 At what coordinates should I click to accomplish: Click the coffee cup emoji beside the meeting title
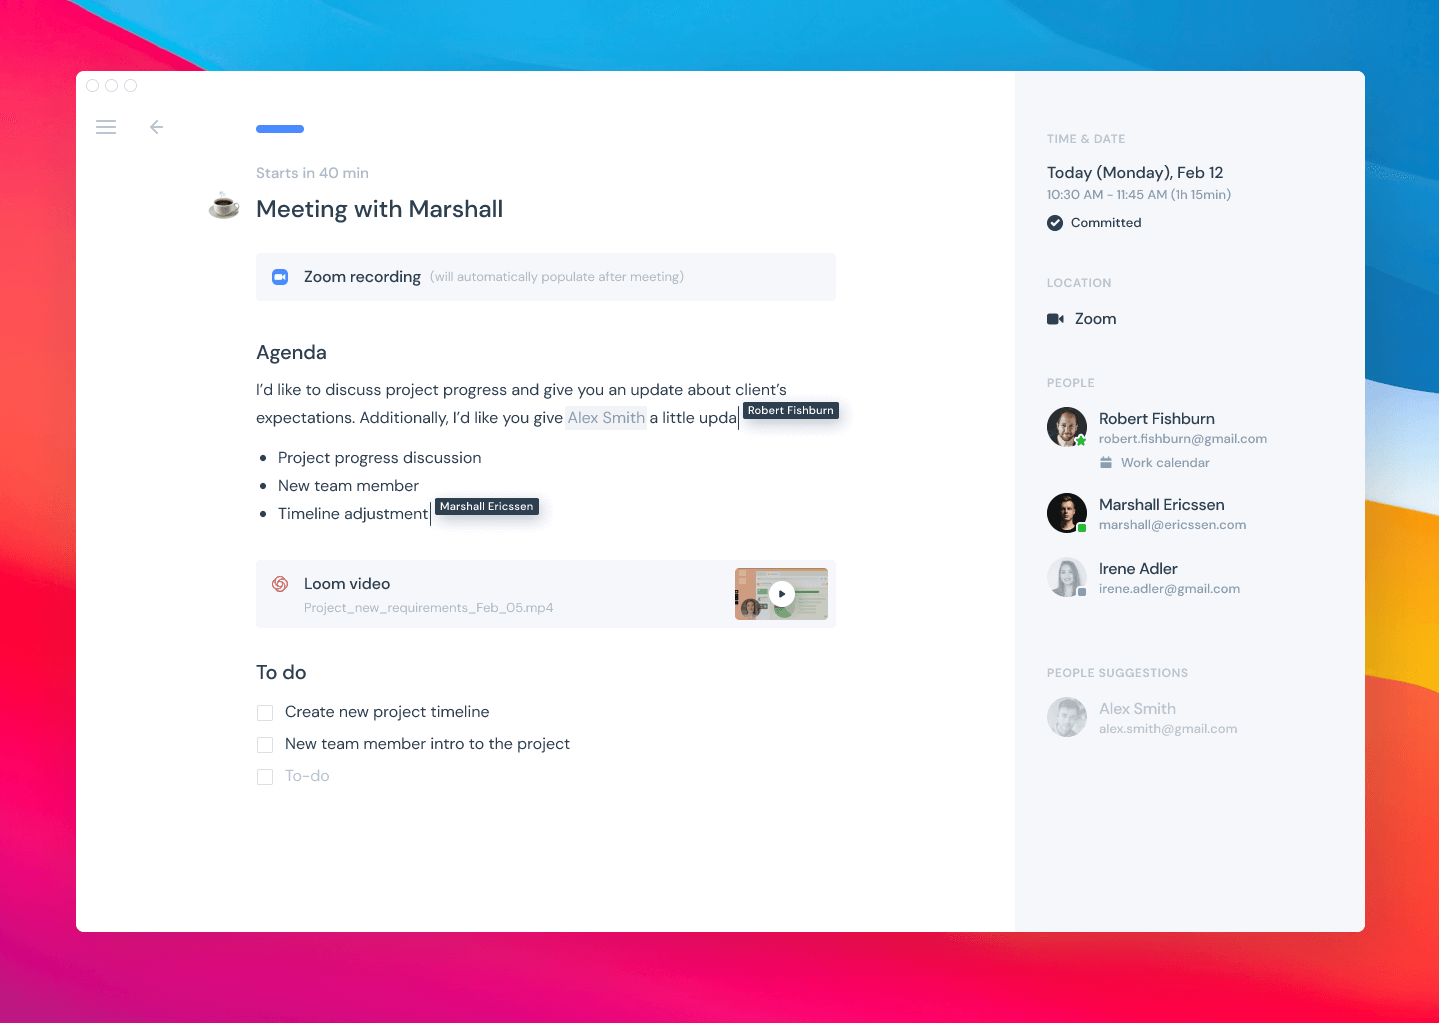point(223,206)
